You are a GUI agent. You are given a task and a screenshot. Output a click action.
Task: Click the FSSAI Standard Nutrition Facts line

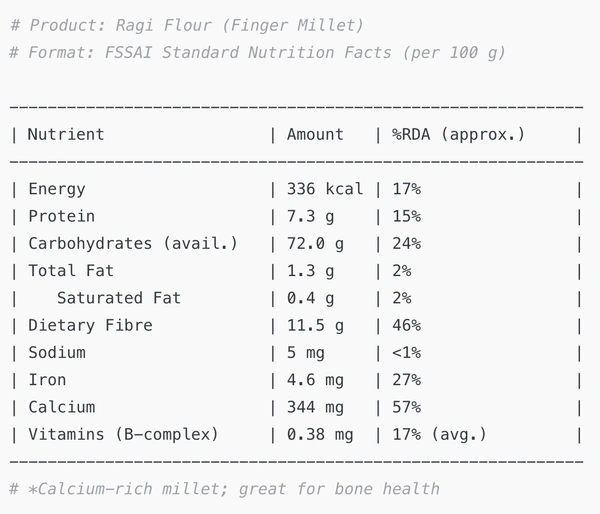[x=257, y=52]
